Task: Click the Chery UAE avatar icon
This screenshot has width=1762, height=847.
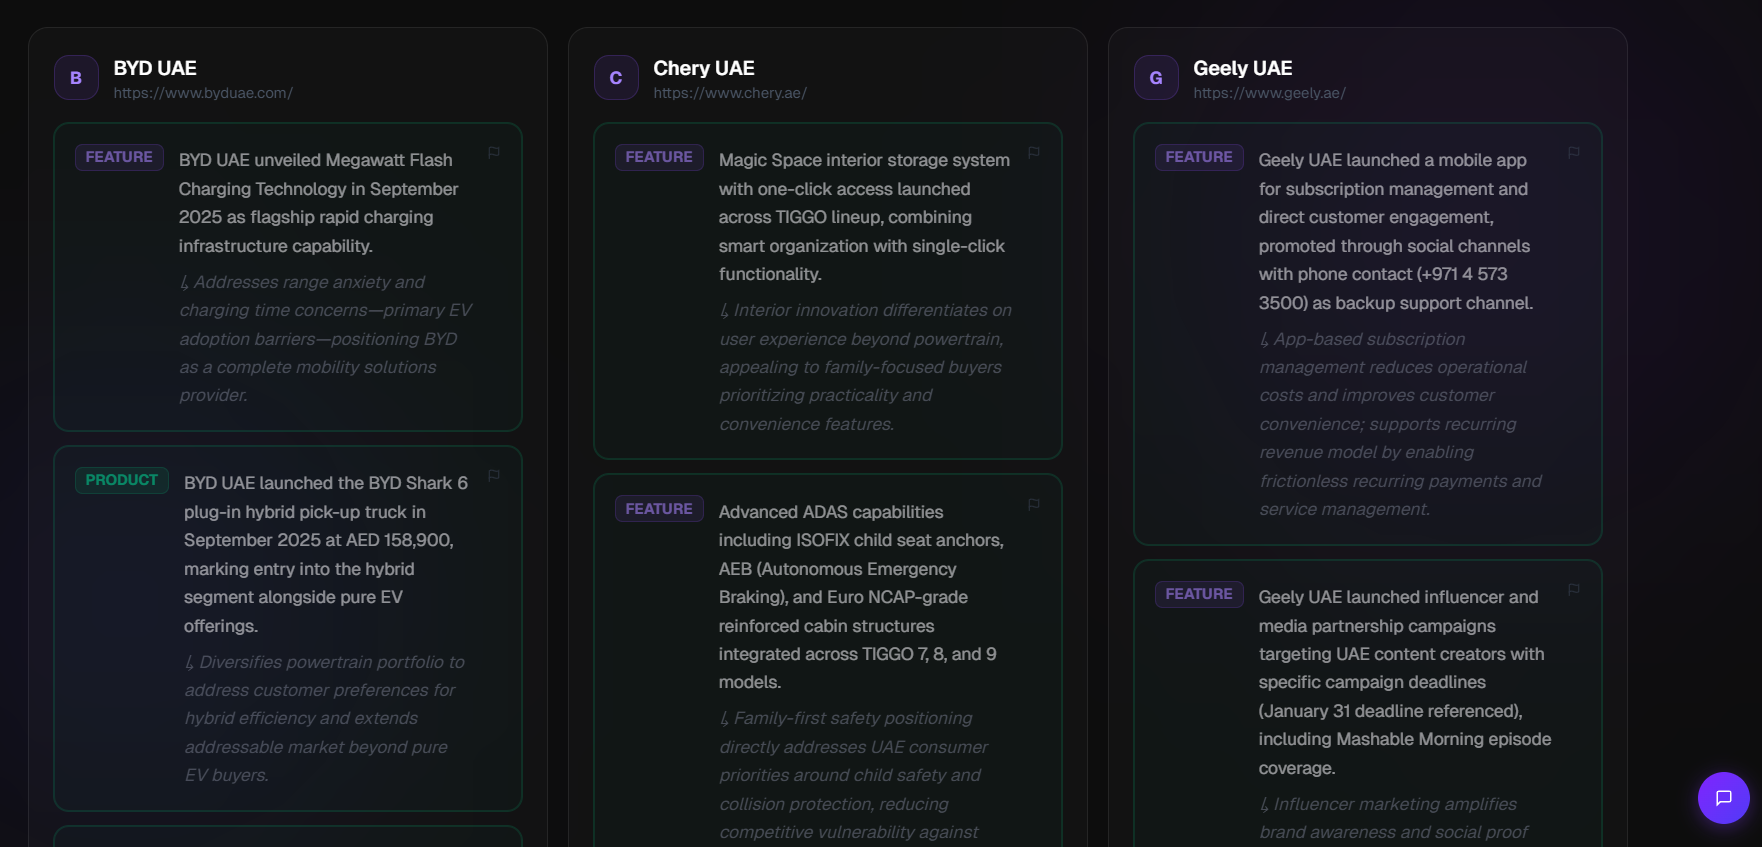Action: pyautogui.click(x=616, y=78)
